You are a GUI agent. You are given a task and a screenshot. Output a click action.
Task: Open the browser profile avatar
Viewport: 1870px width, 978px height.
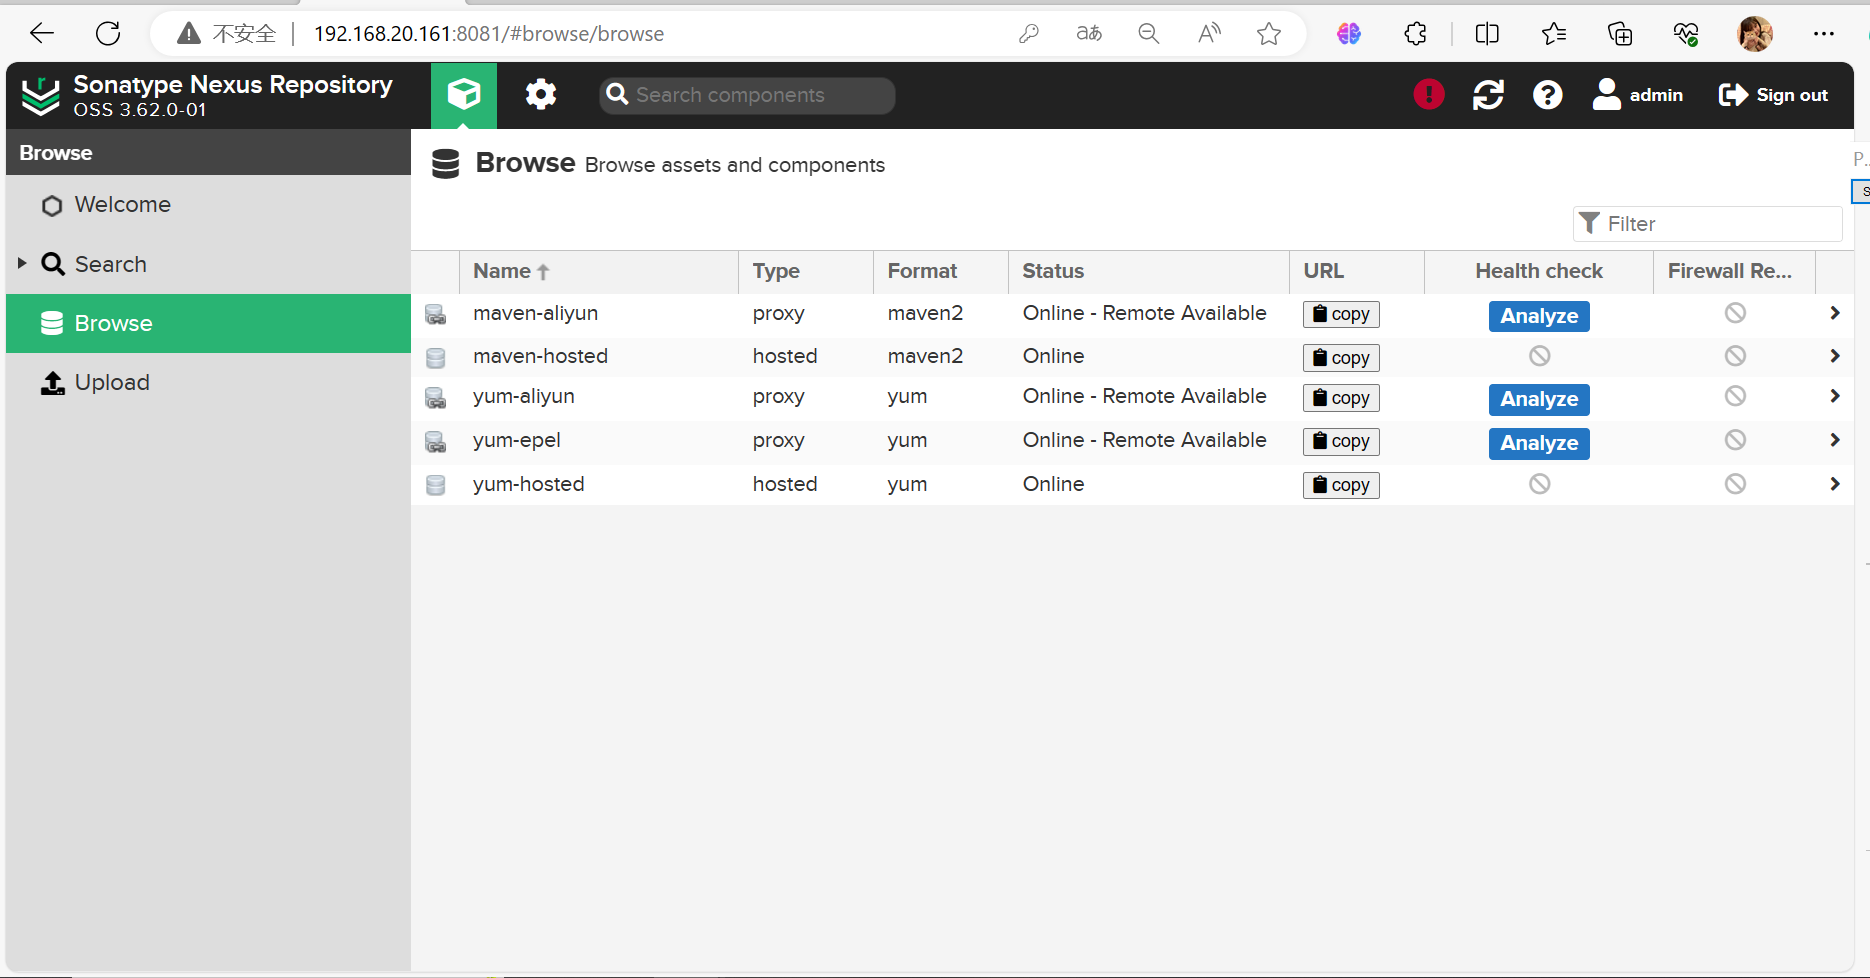(1755, 34)
